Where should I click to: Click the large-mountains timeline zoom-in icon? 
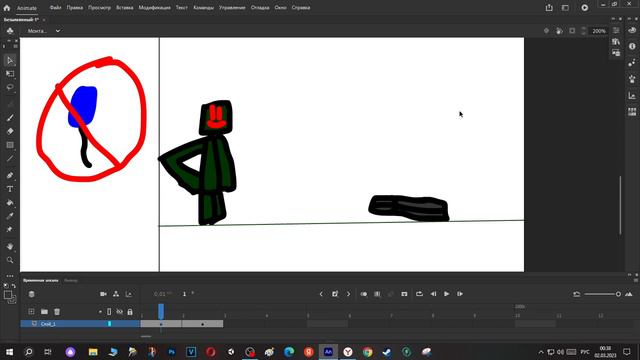pyautogui.click(x=629, y=294)
